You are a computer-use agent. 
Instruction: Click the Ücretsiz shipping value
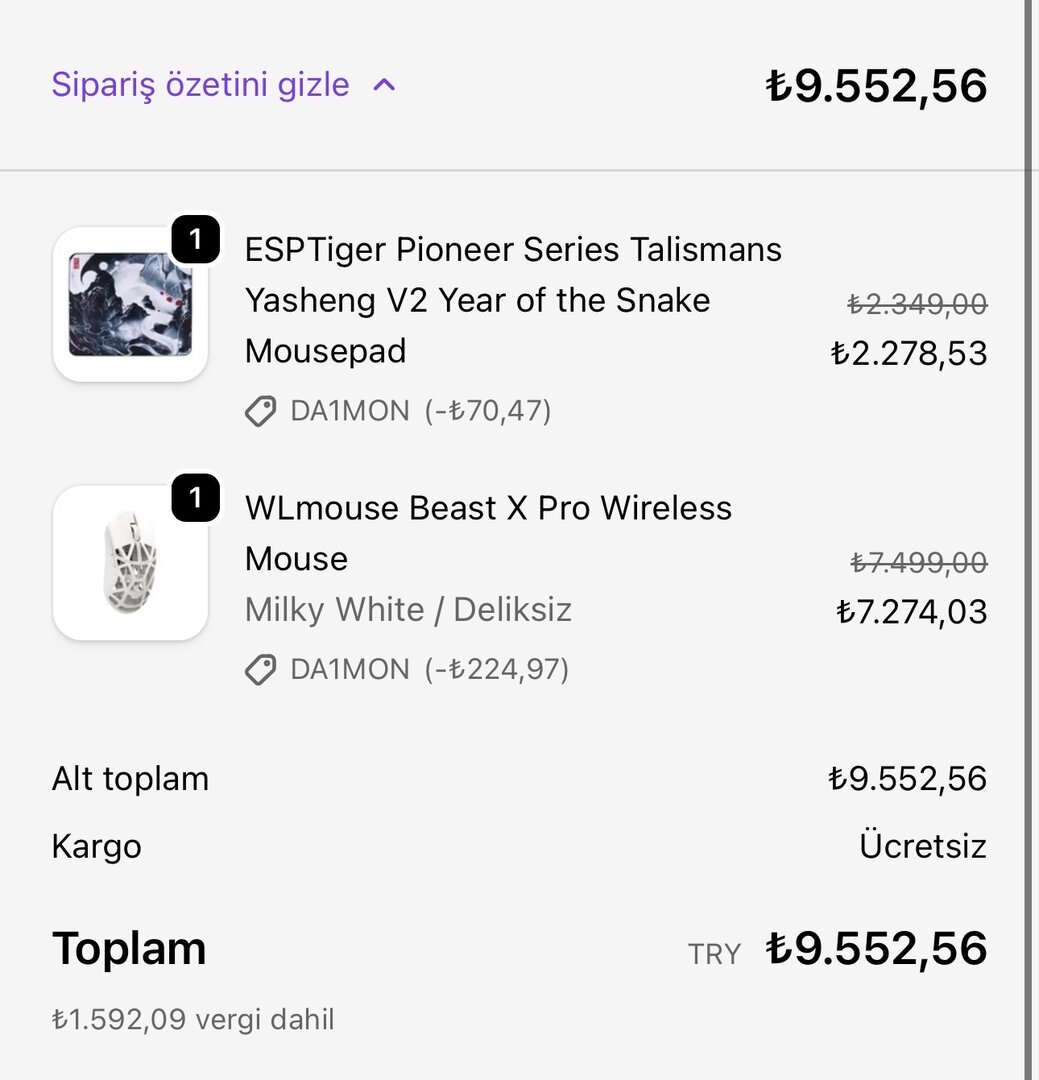click(922, 847)
